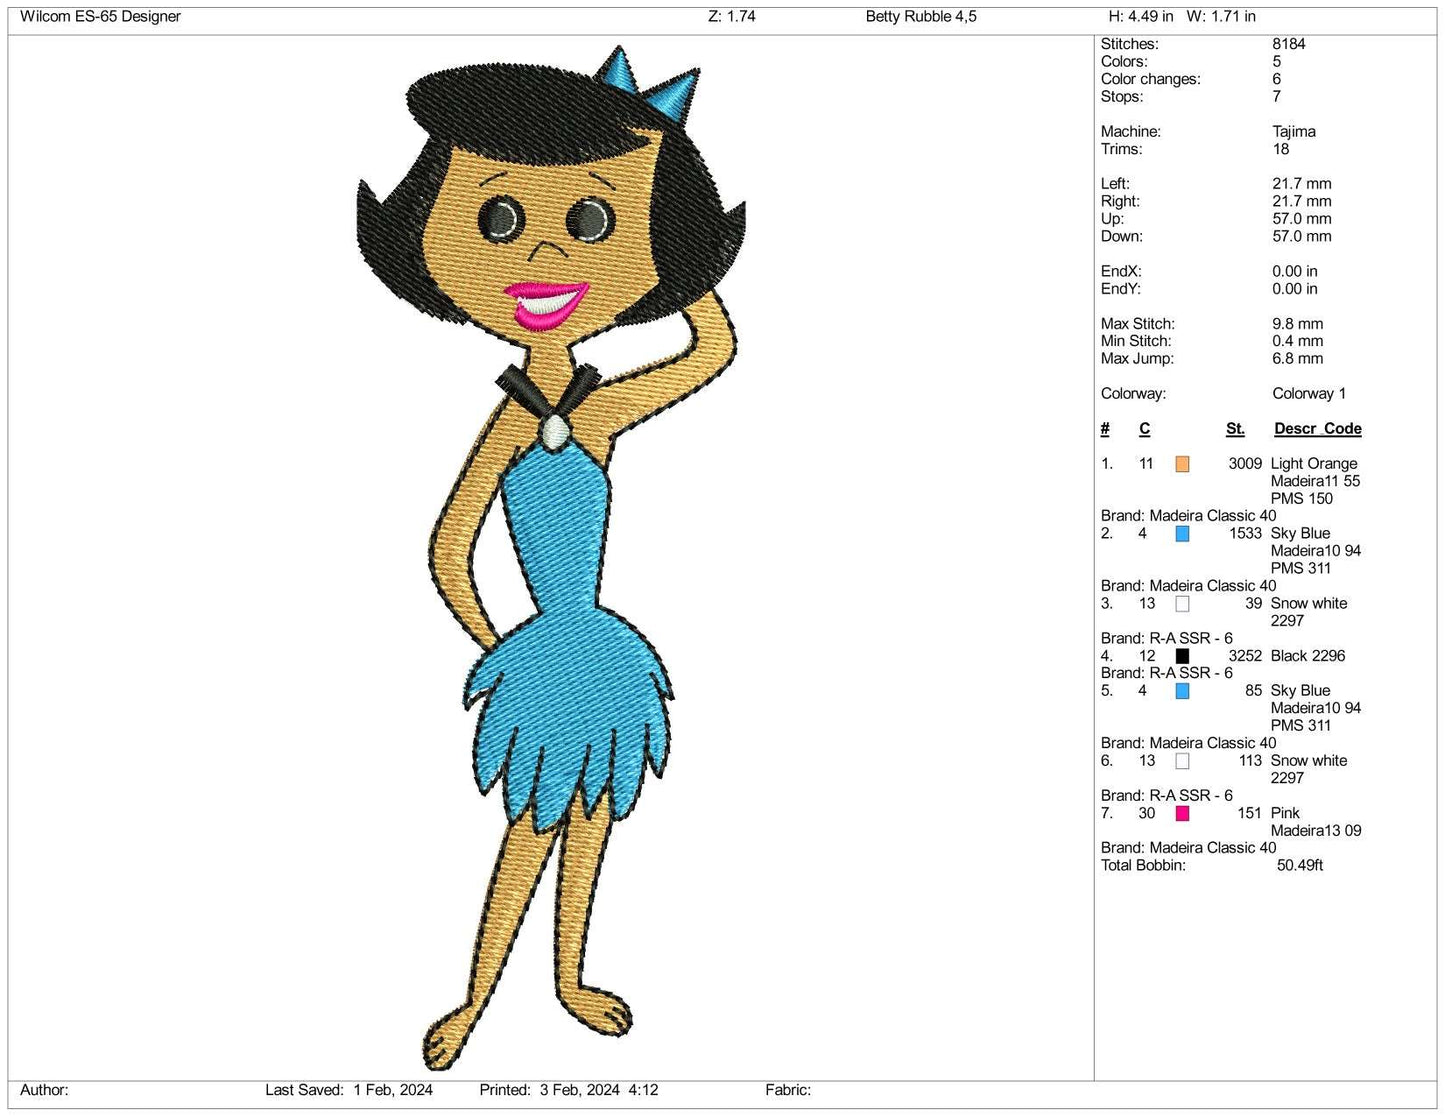Click the Wilcom ES-65 Designer title
The image size is (1445, 1117).
point(101,16)
